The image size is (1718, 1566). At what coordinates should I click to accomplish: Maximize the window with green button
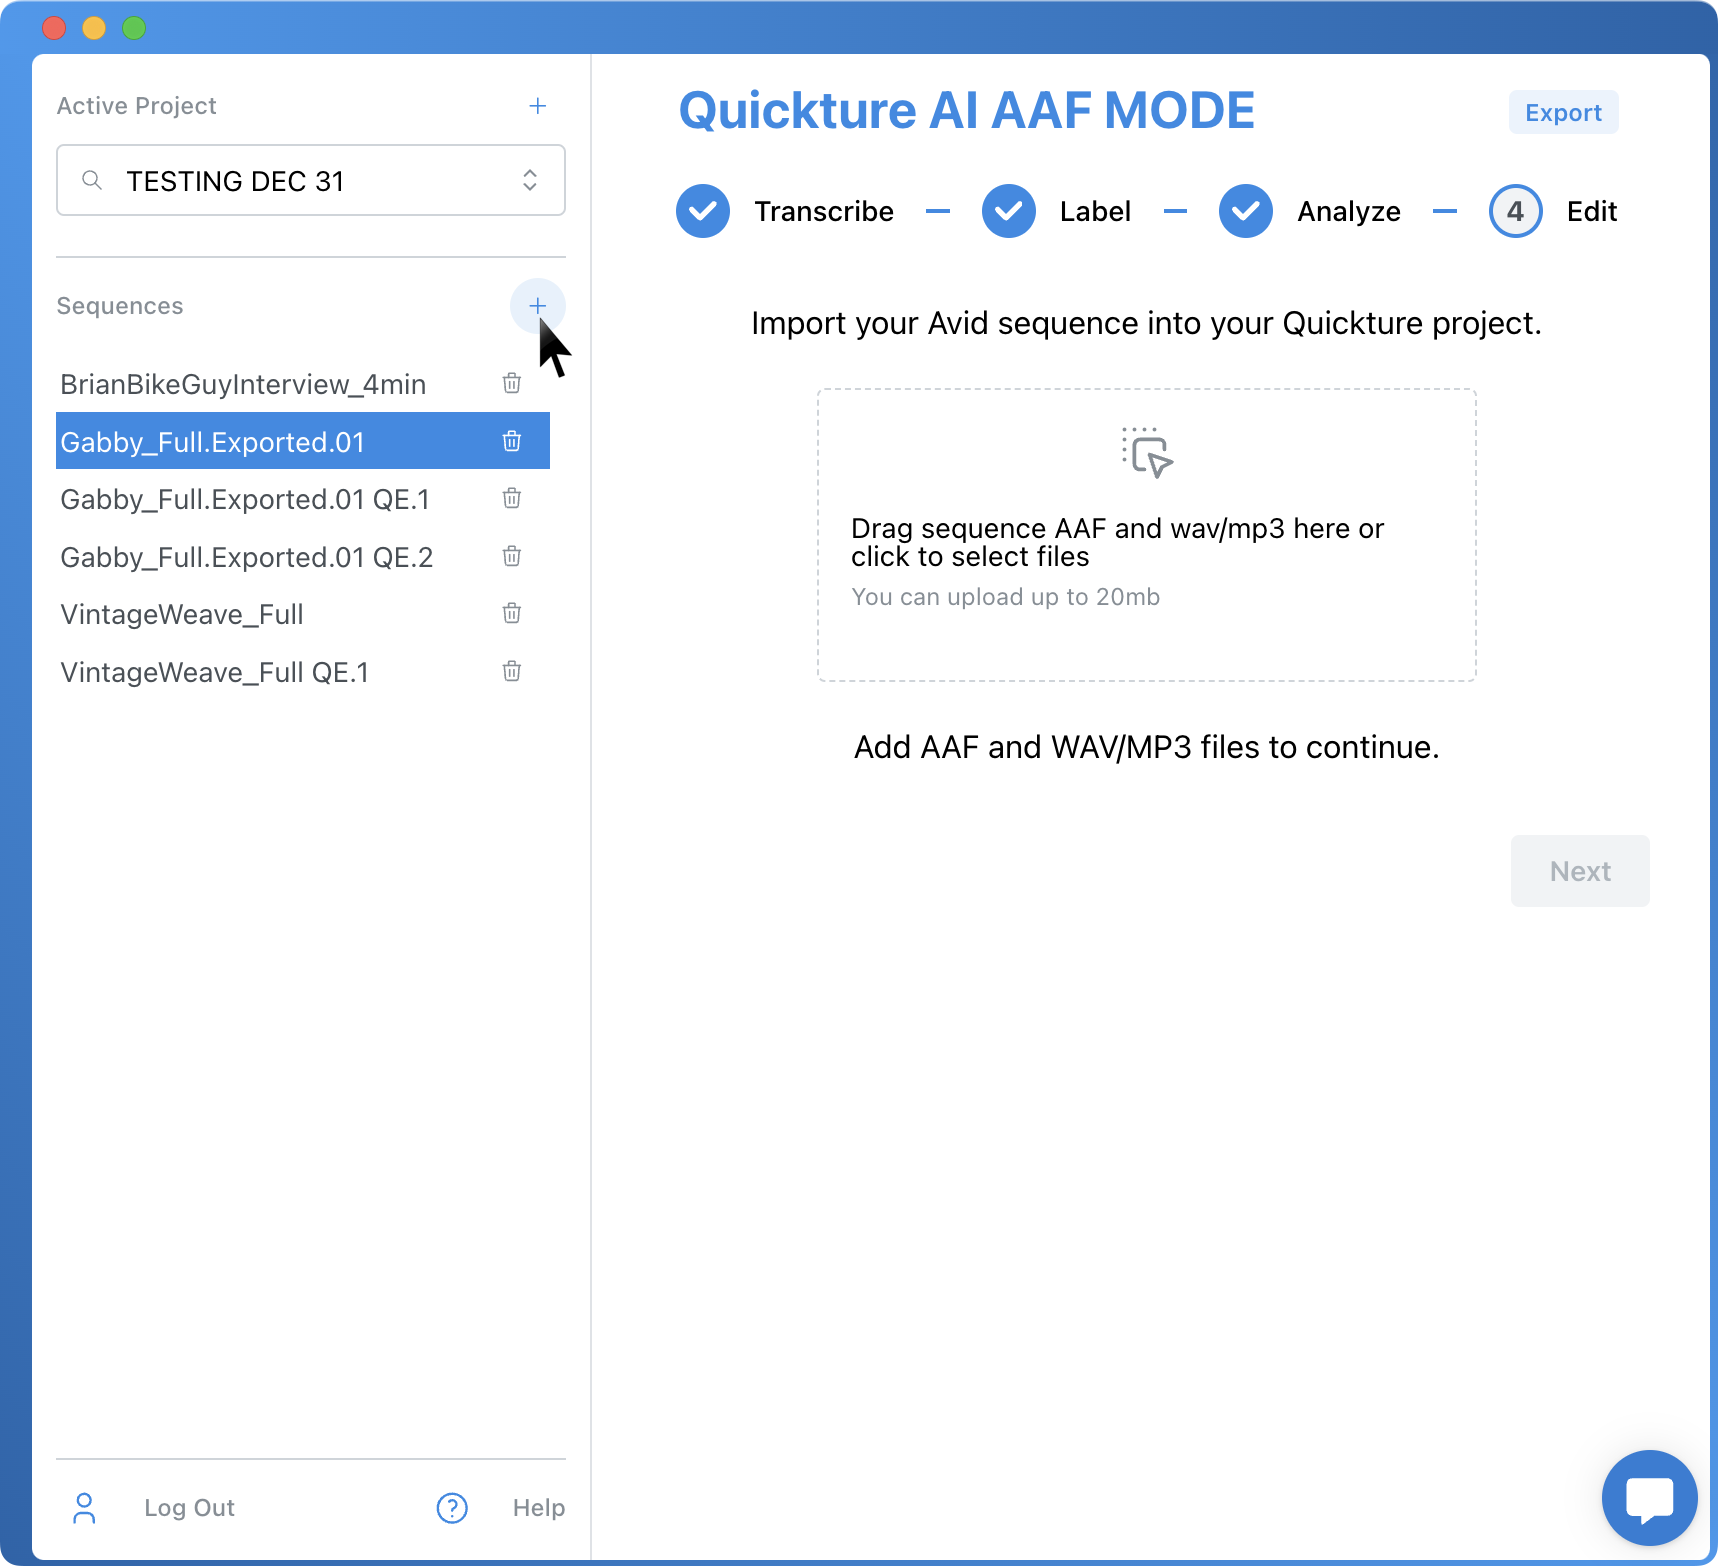point(134,28)
